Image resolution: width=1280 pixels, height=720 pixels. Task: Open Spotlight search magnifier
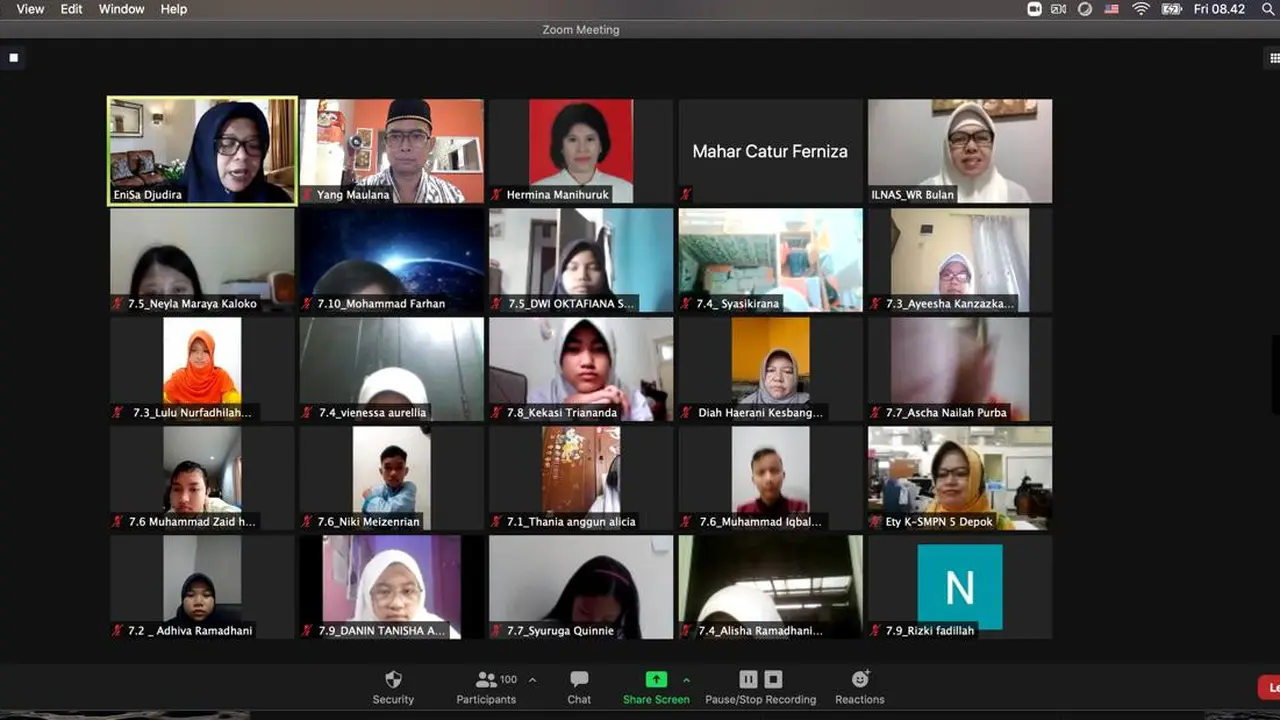coord(1269,9)
